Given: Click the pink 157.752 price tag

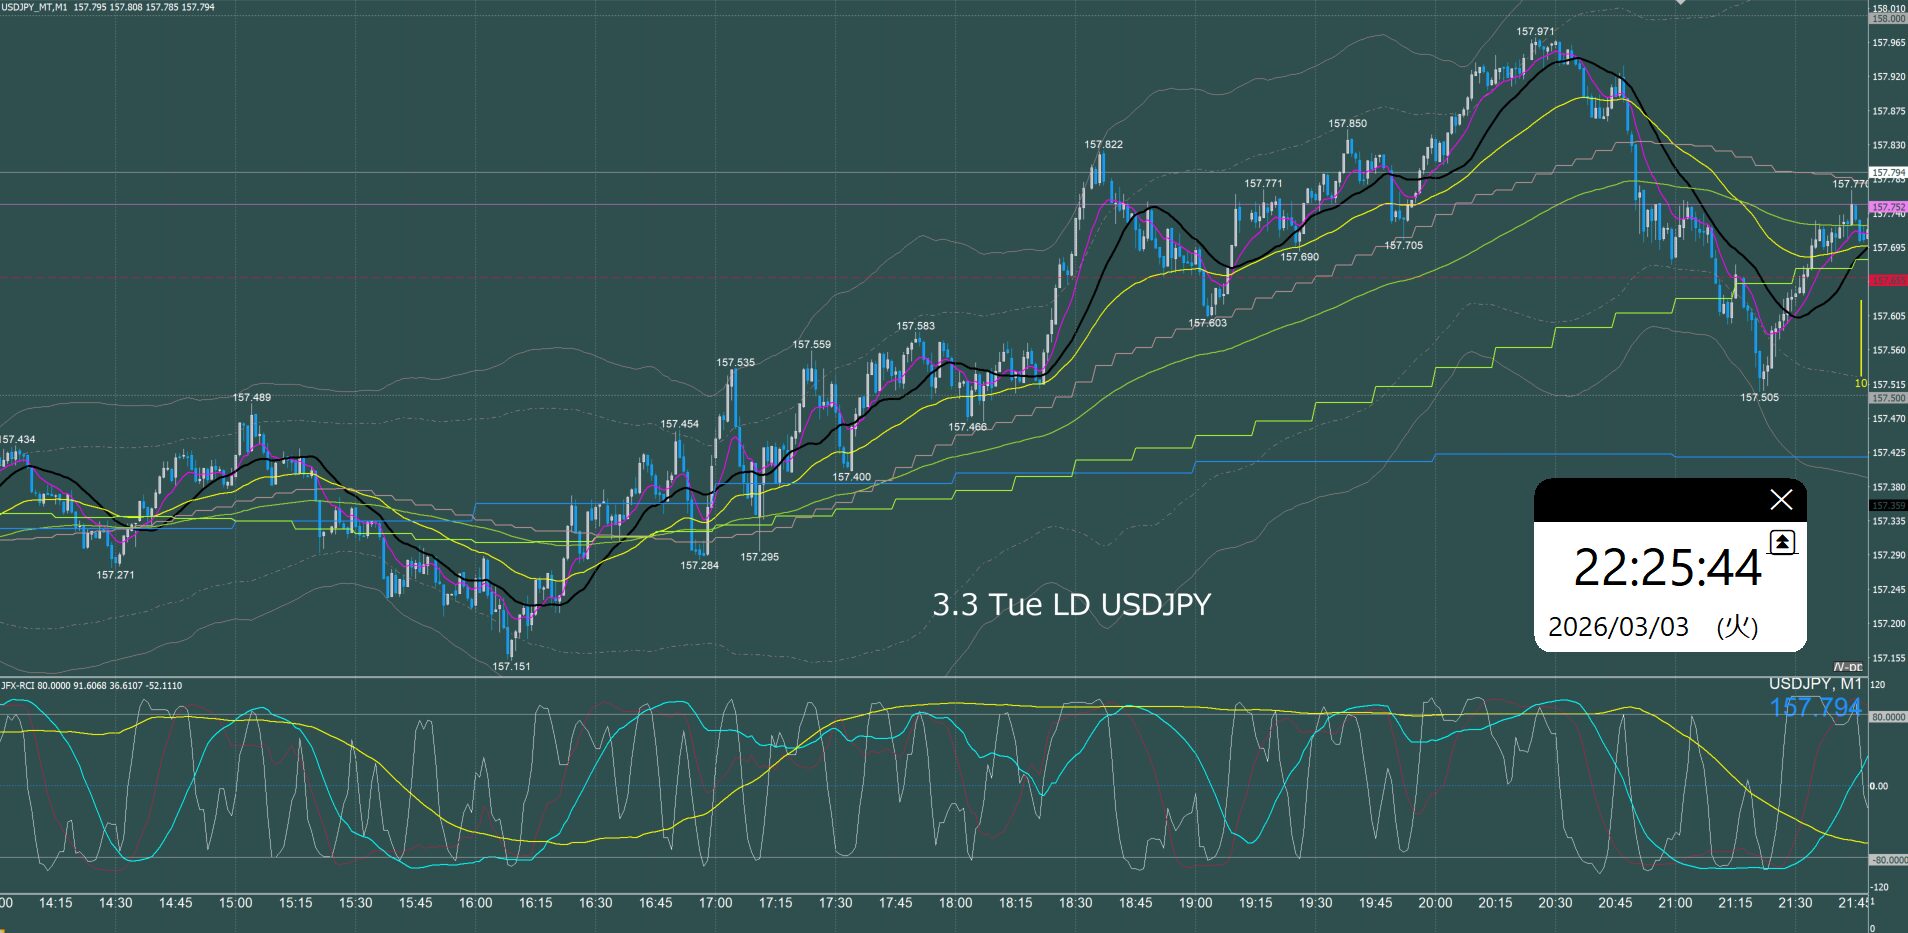Looking at the screenshot, I should click(1888, 207).
